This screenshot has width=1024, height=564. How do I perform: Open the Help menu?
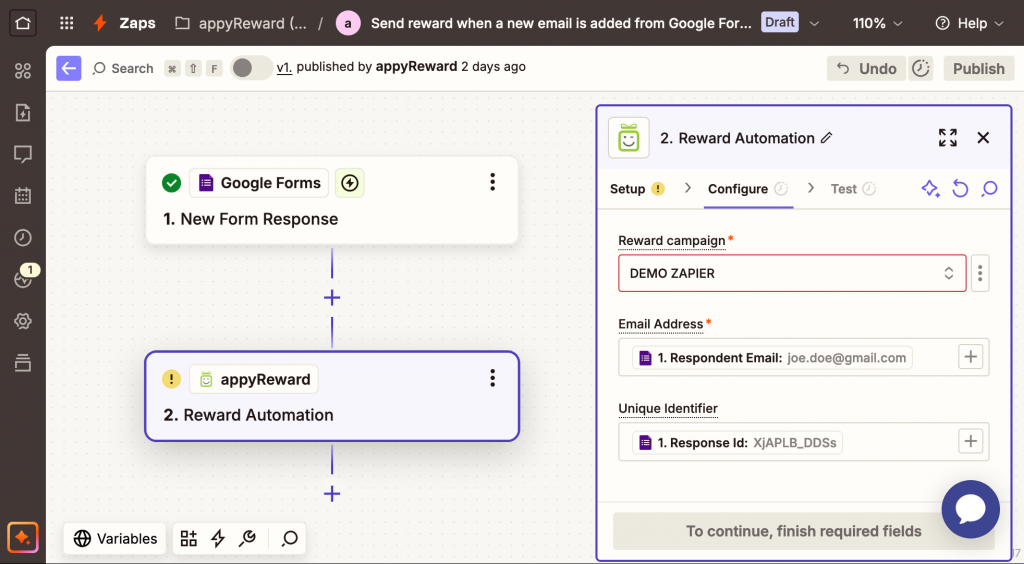point(969,24)
